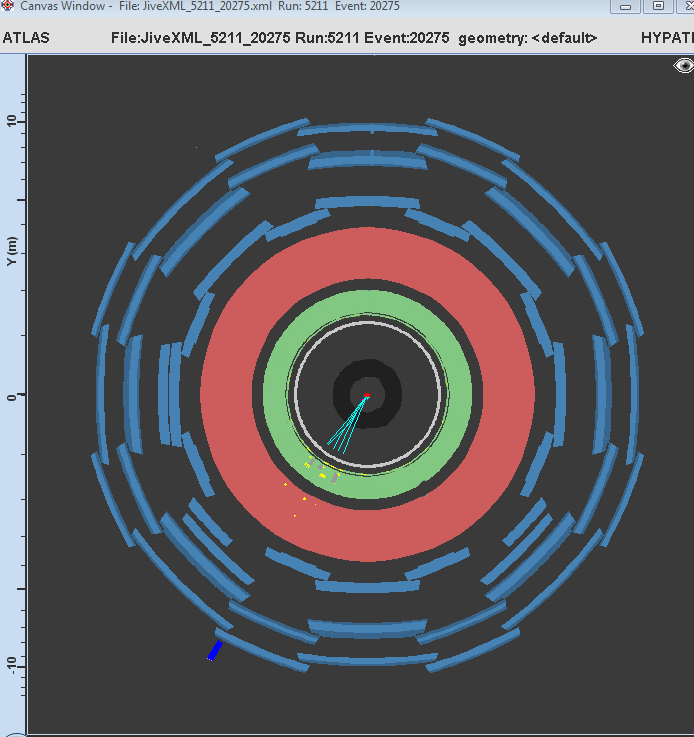Click the geometry: <default> label
The image size is (694, 737).
point(527,38)
